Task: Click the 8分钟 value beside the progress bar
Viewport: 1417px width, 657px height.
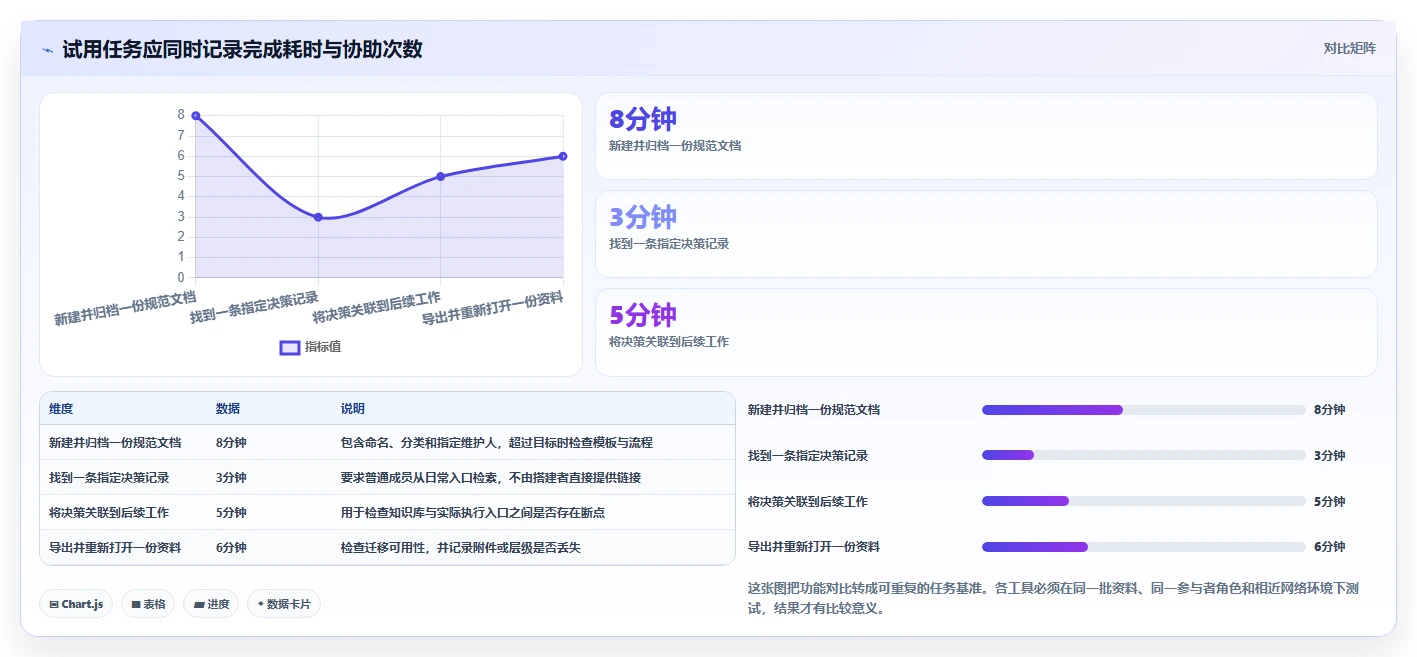Action: (x=1330, y=410)
